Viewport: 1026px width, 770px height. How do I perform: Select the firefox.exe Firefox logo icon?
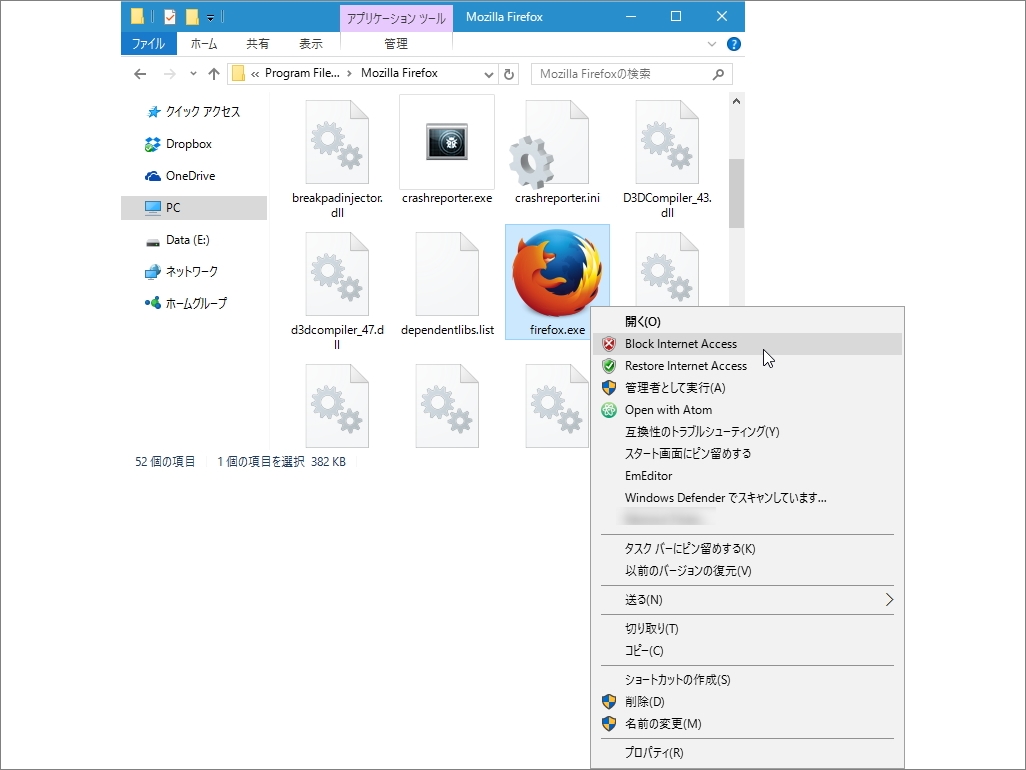[x=557, y=273]
